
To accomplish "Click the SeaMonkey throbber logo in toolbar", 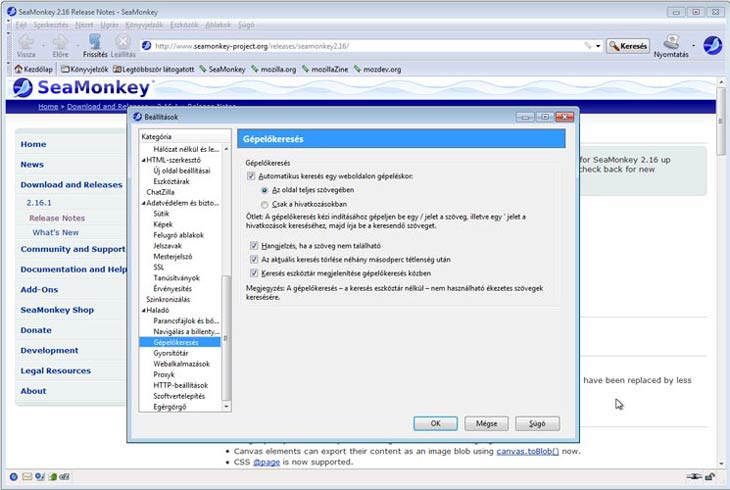I will (712, 46).
